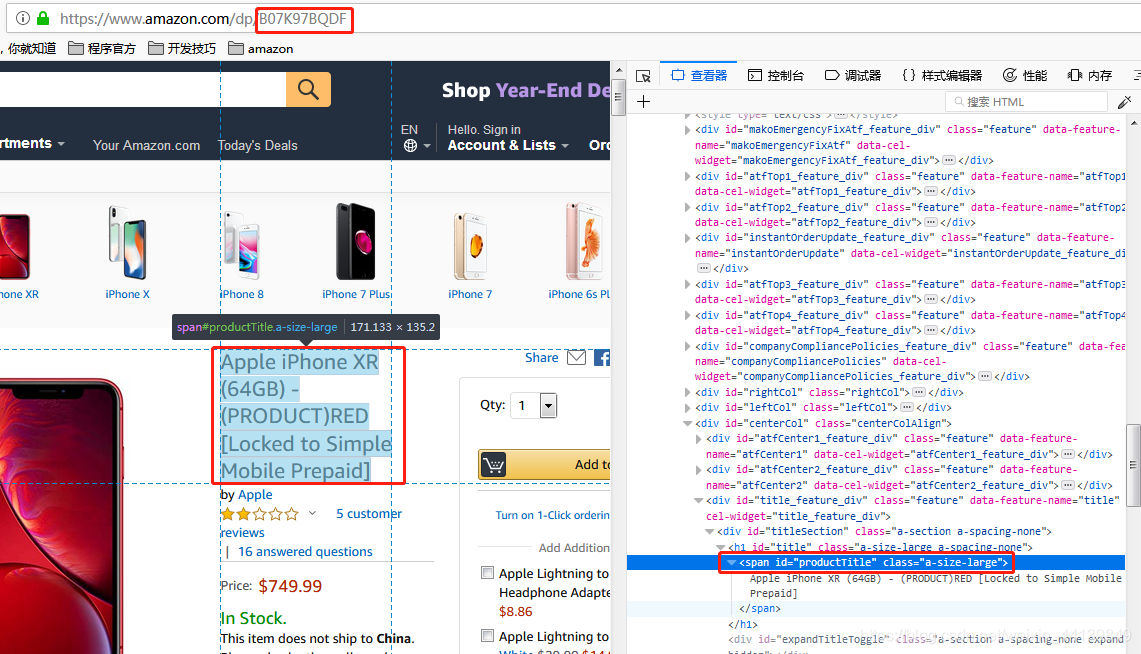The image size is (1141, 654).
Task: Tick the second Apple Lightning accessory checkbox
Action: tap(488, 636)
